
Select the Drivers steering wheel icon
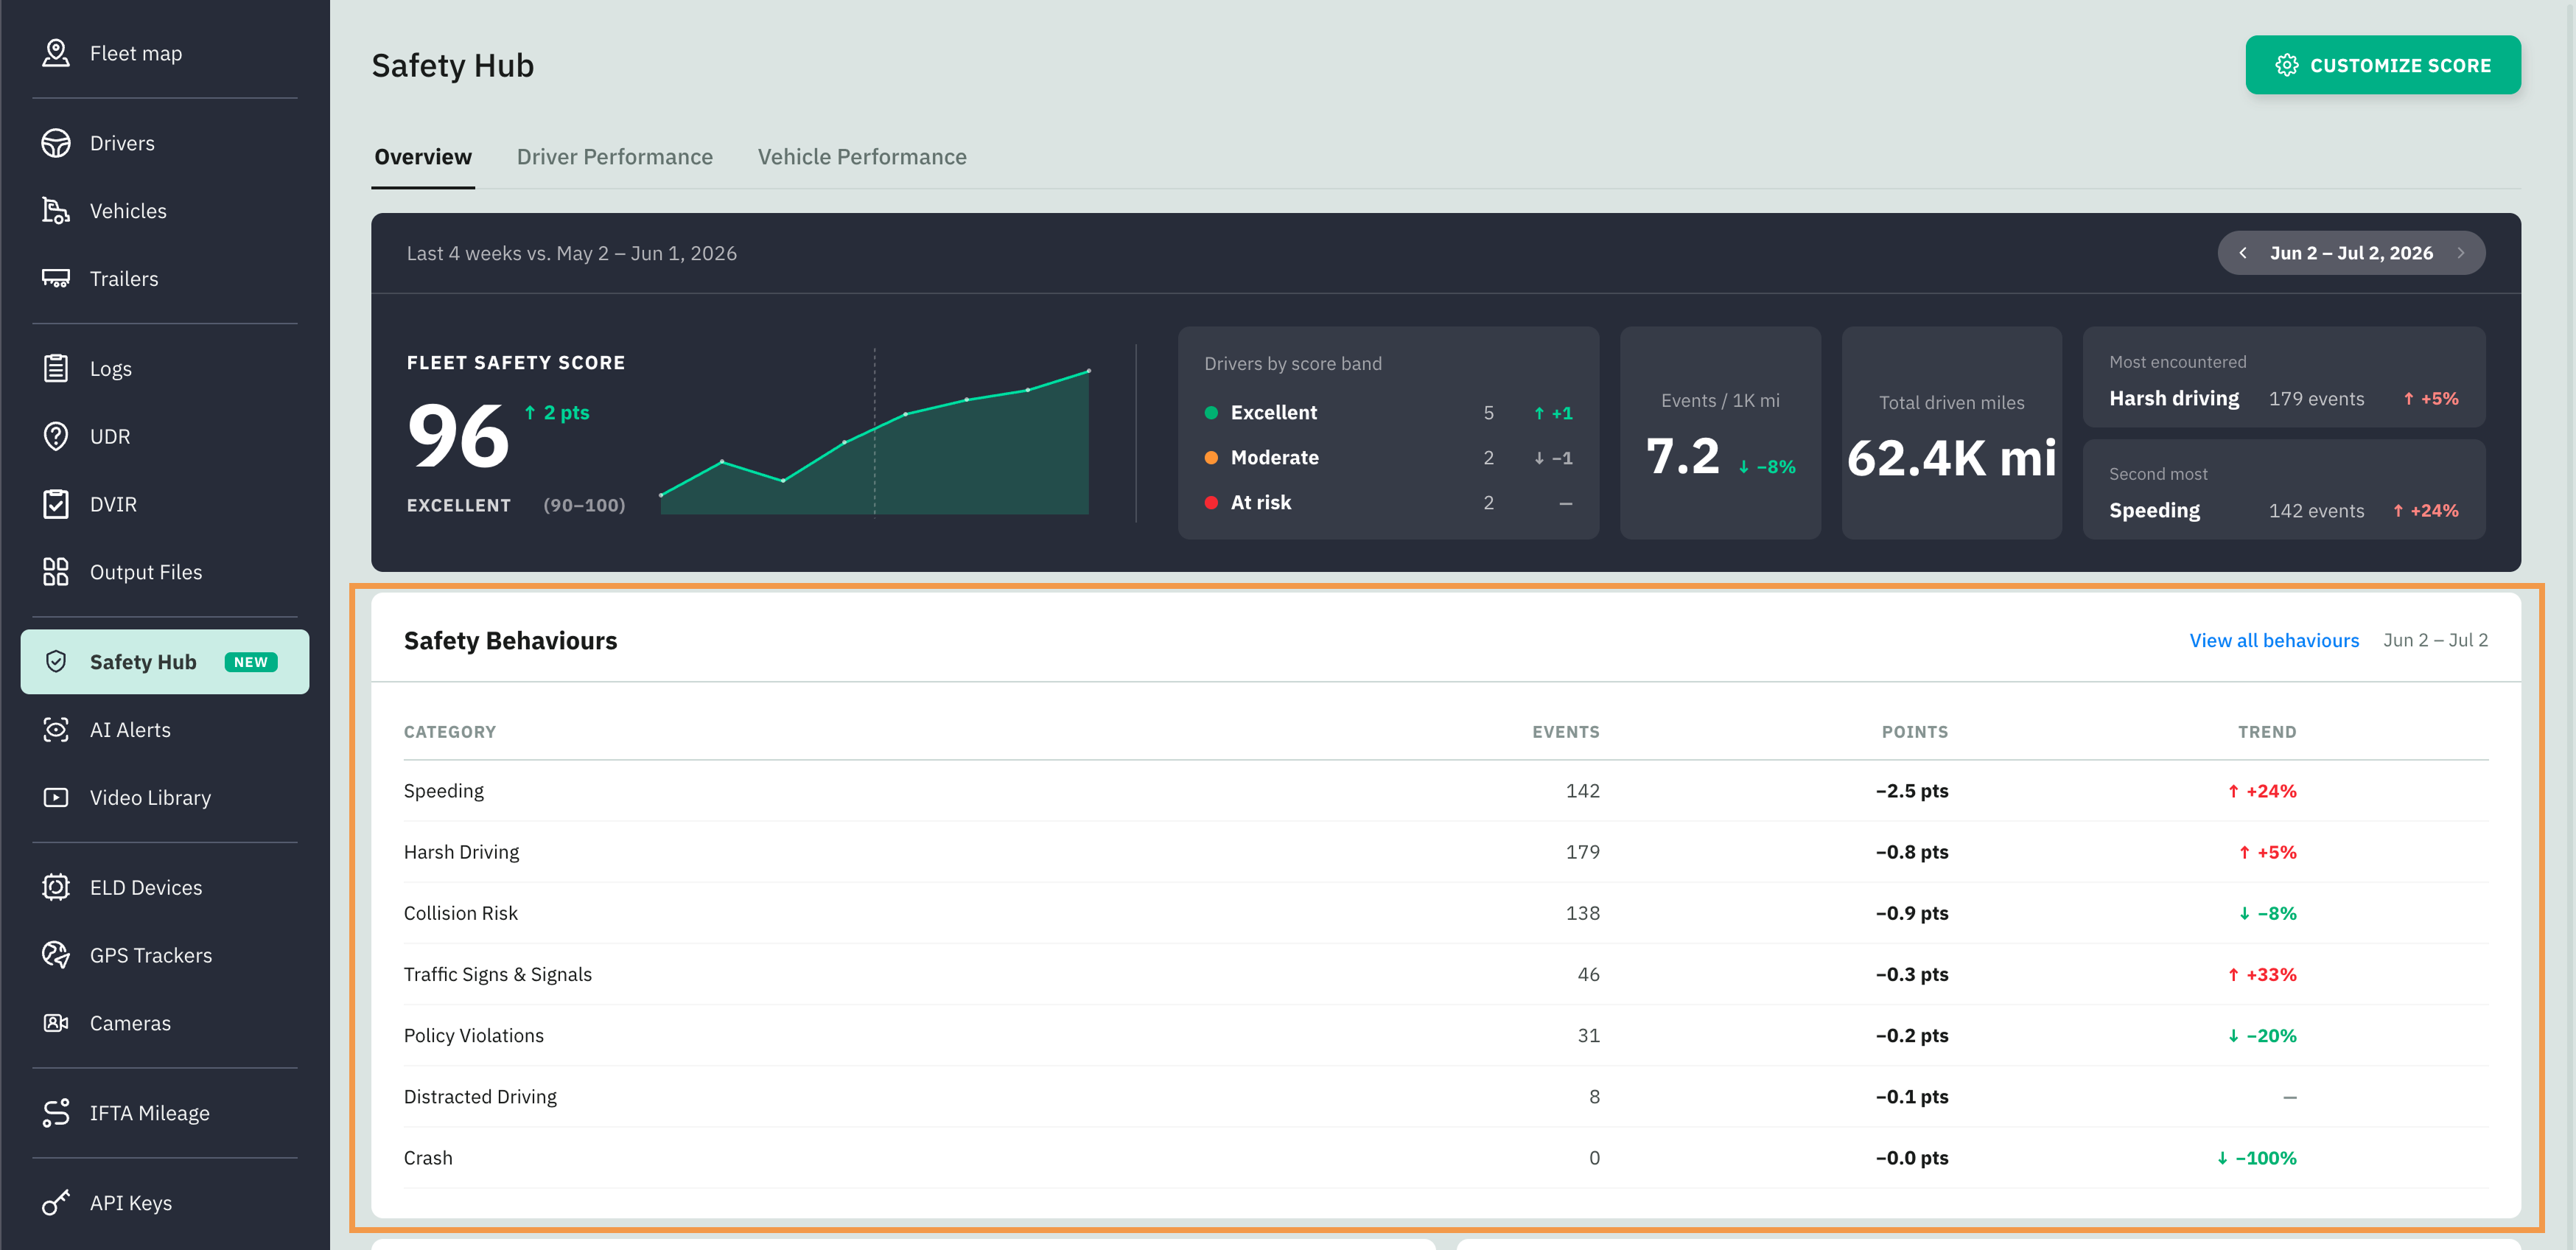[x=56, y=143]
